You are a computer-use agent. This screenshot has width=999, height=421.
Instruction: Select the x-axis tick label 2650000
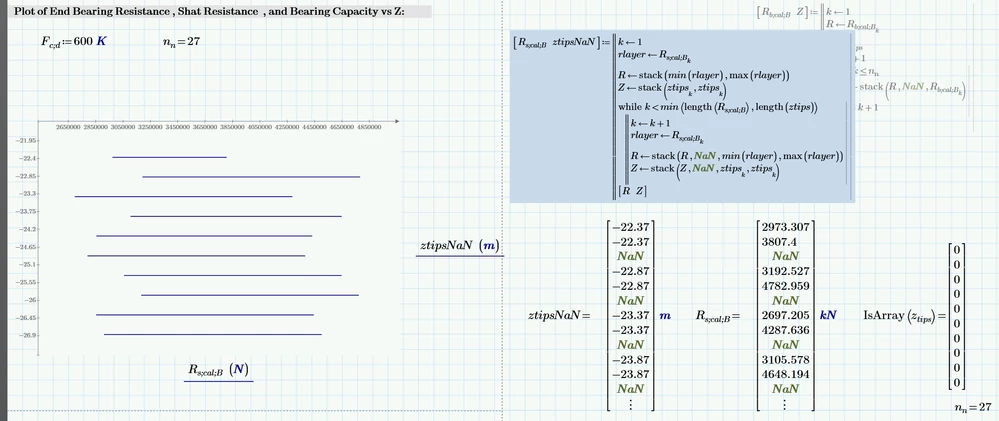(68, 127)
